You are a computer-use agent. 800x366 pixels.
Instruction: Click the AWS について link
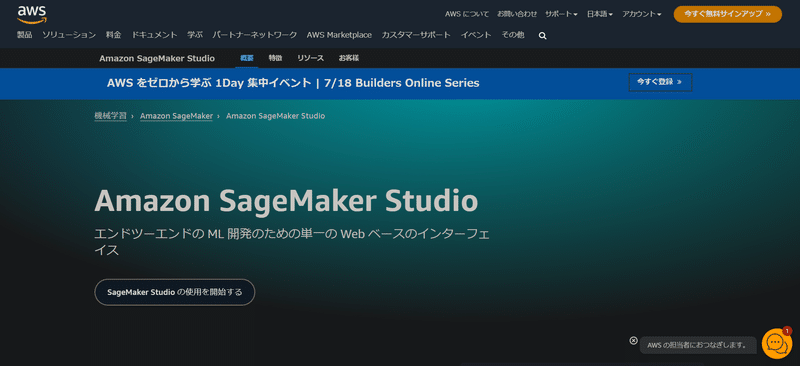pyautogui.click(x=467, y=14)
